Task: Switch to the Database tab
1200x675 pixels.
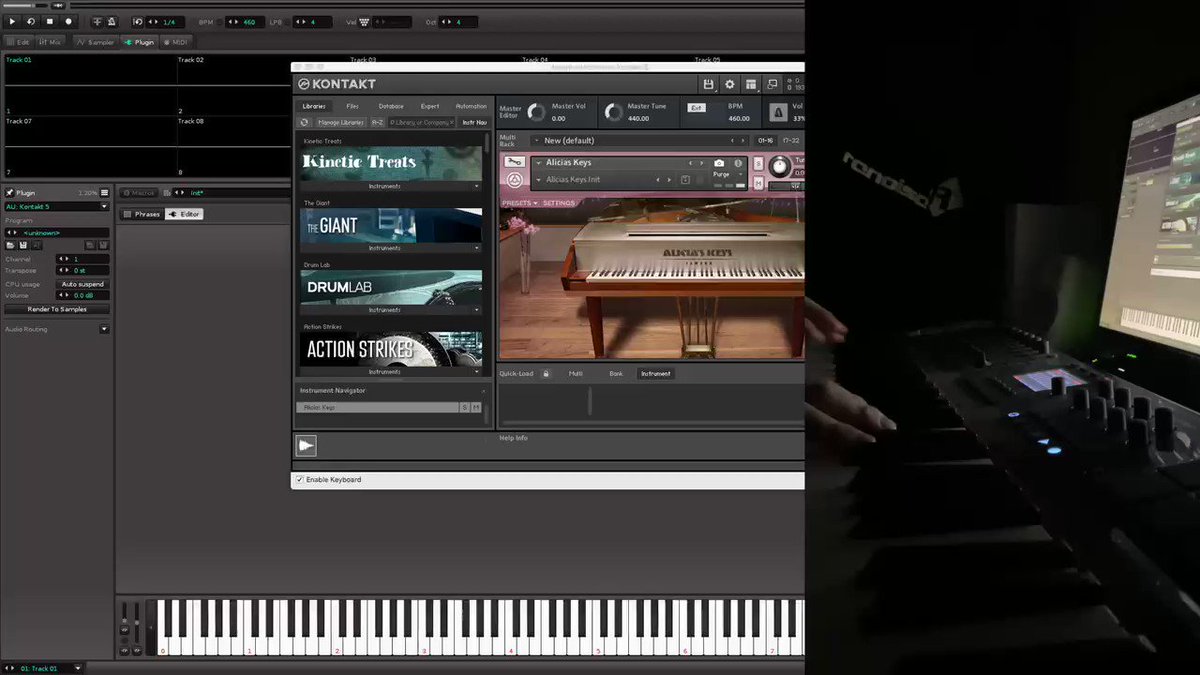Action: [391, 106]
